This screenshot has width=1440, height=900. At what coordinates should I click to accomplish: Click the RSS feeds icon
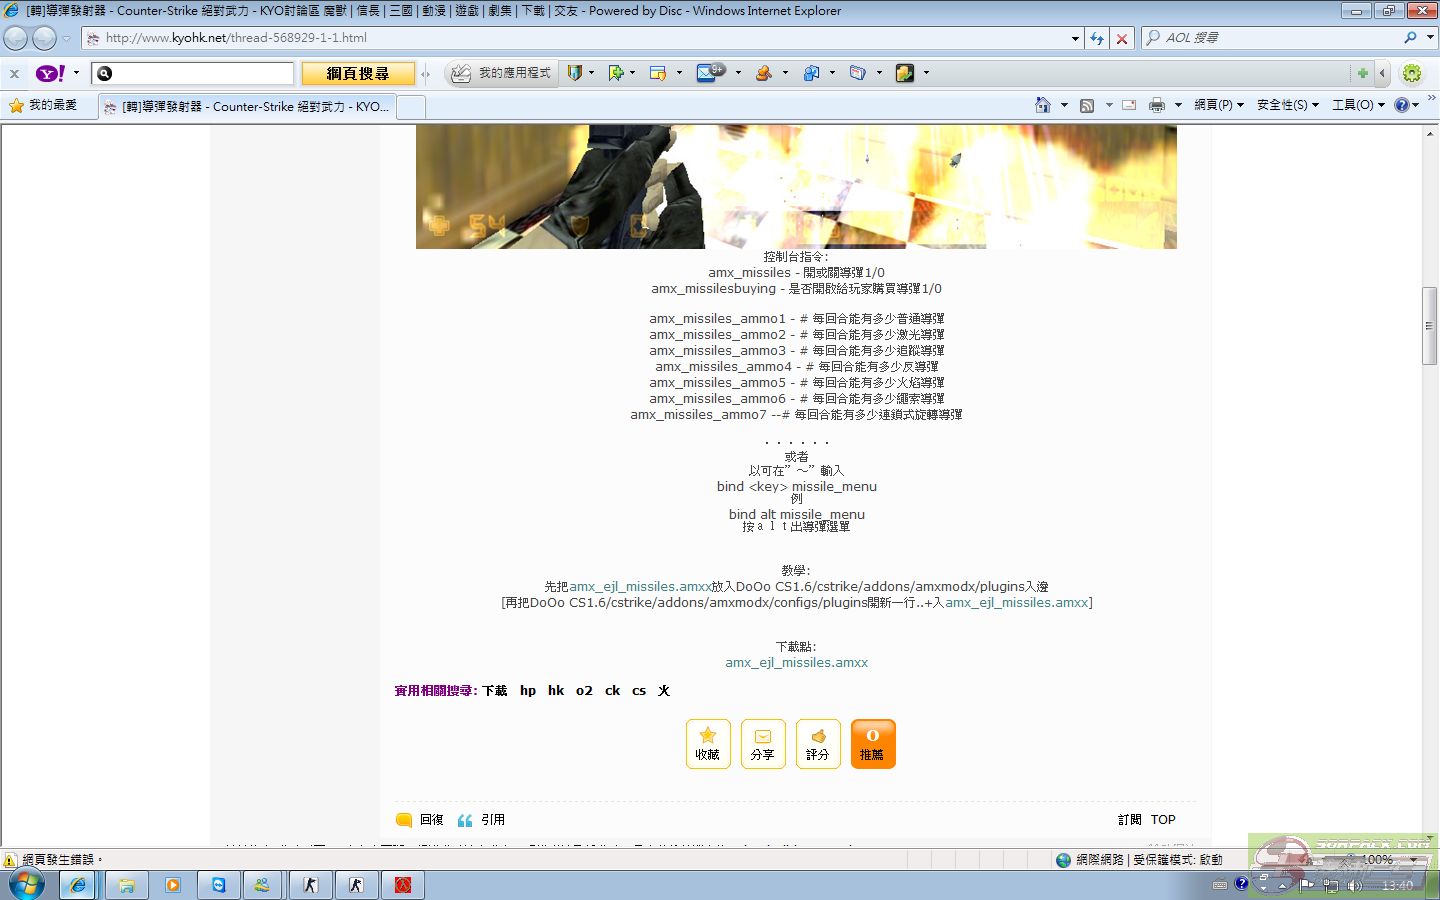tap(1087, 105)
